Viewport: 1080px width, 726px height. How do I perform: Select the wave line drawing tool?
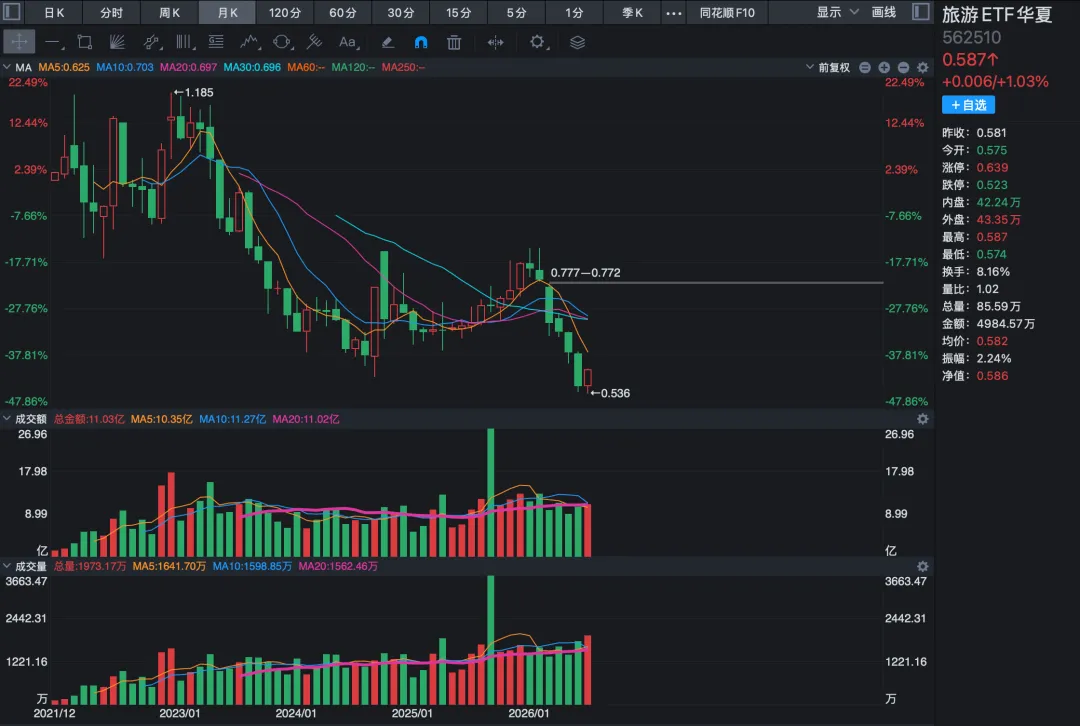point(249,42)
